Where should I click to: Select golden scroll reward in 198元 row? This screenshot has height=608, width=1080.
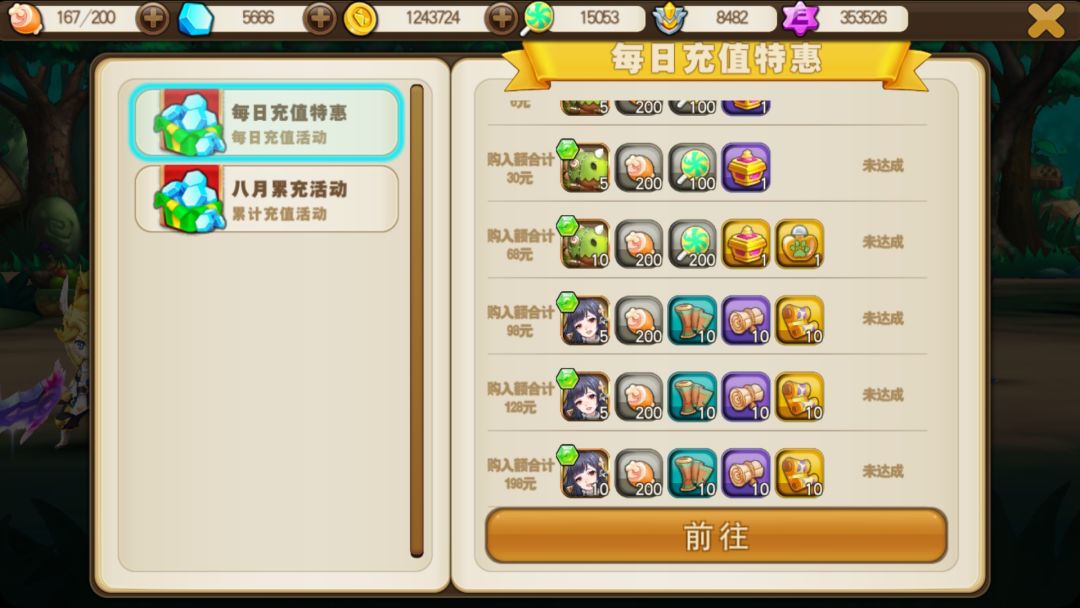pyautogui.click(x=799, y=473)
